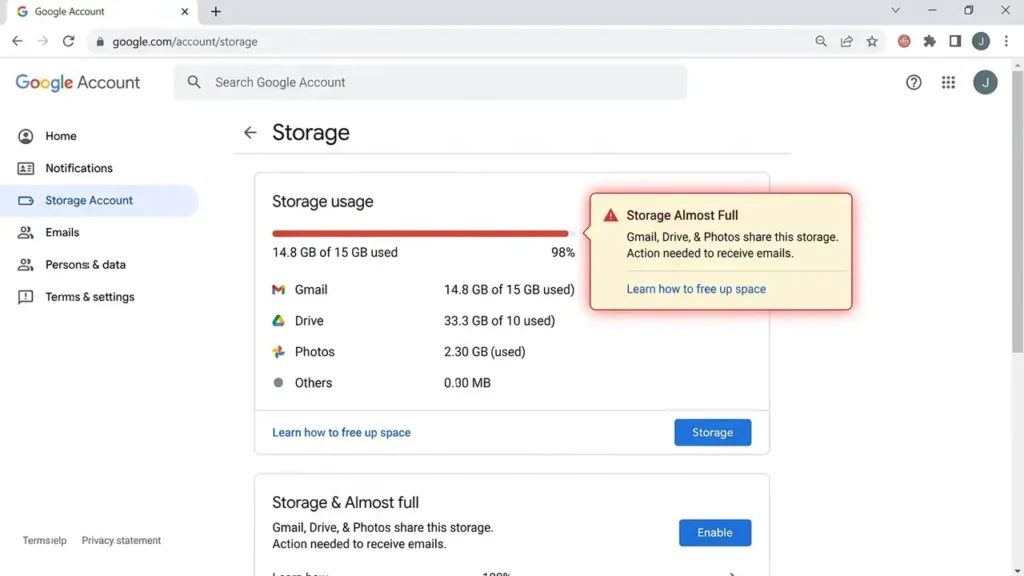Expand the tab search chevron dropdown

click(x=895, y=10)
